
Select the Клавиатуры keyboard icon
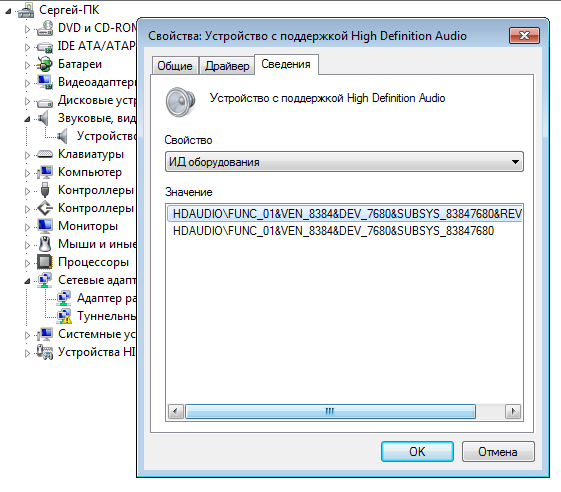point(45,154)
